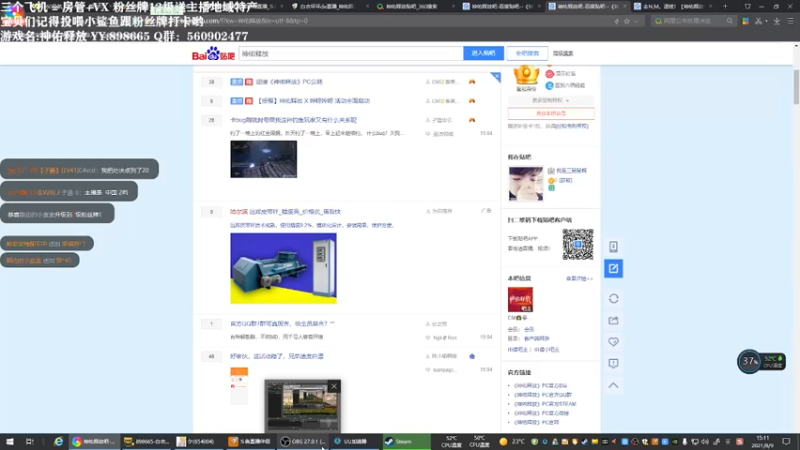Click the browser download arrow icon
The height and width of the screenshot is (450, 800).
tap(777, 21)
